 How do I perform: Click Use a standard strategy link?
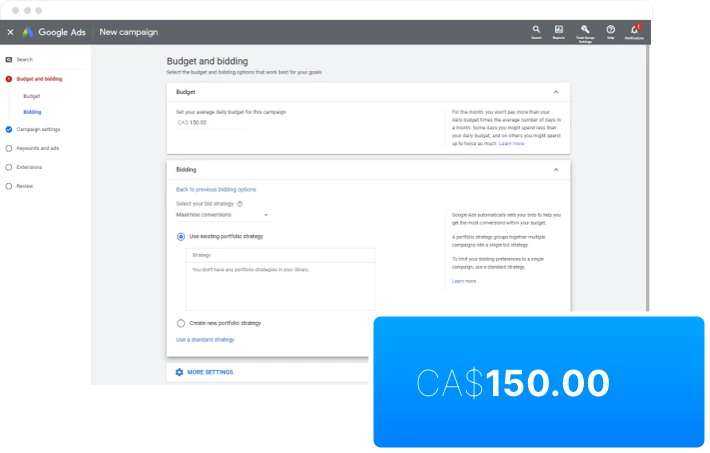(x=205, y=340)
